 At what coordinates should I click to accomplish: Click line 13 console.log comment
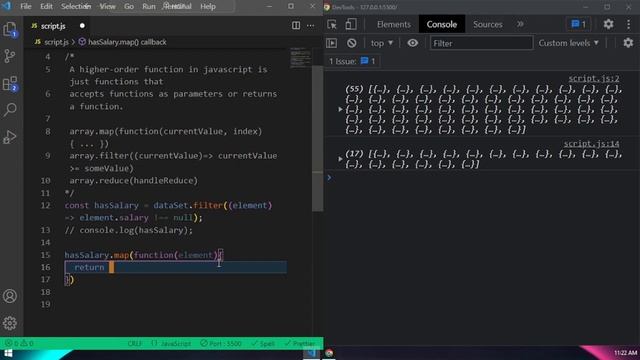point(129,230)
